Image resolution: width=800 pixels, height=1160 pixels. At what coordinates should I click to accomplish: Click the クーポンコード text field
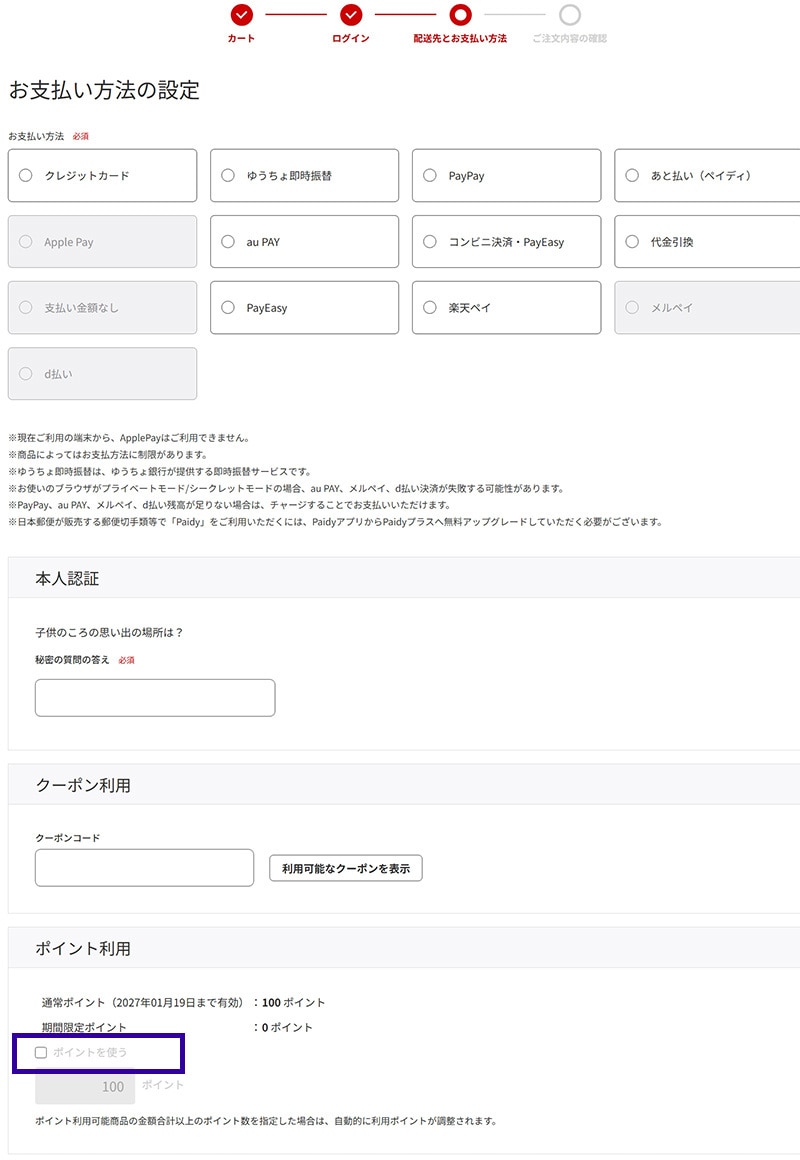[x=144, y=868]
